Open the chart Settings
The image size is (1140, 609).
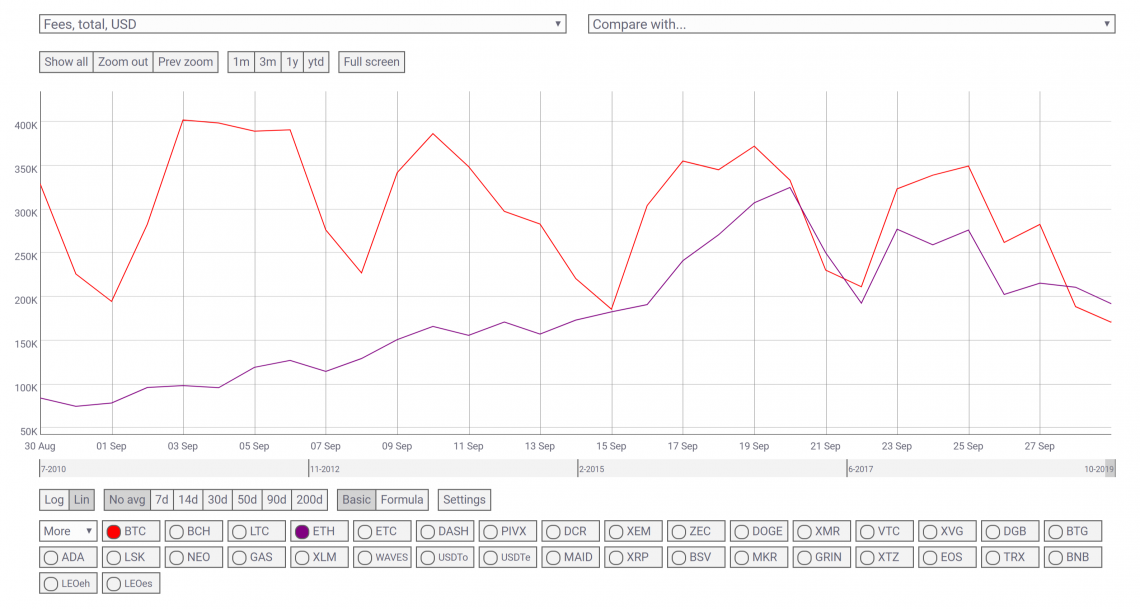[x=464, y=499]
